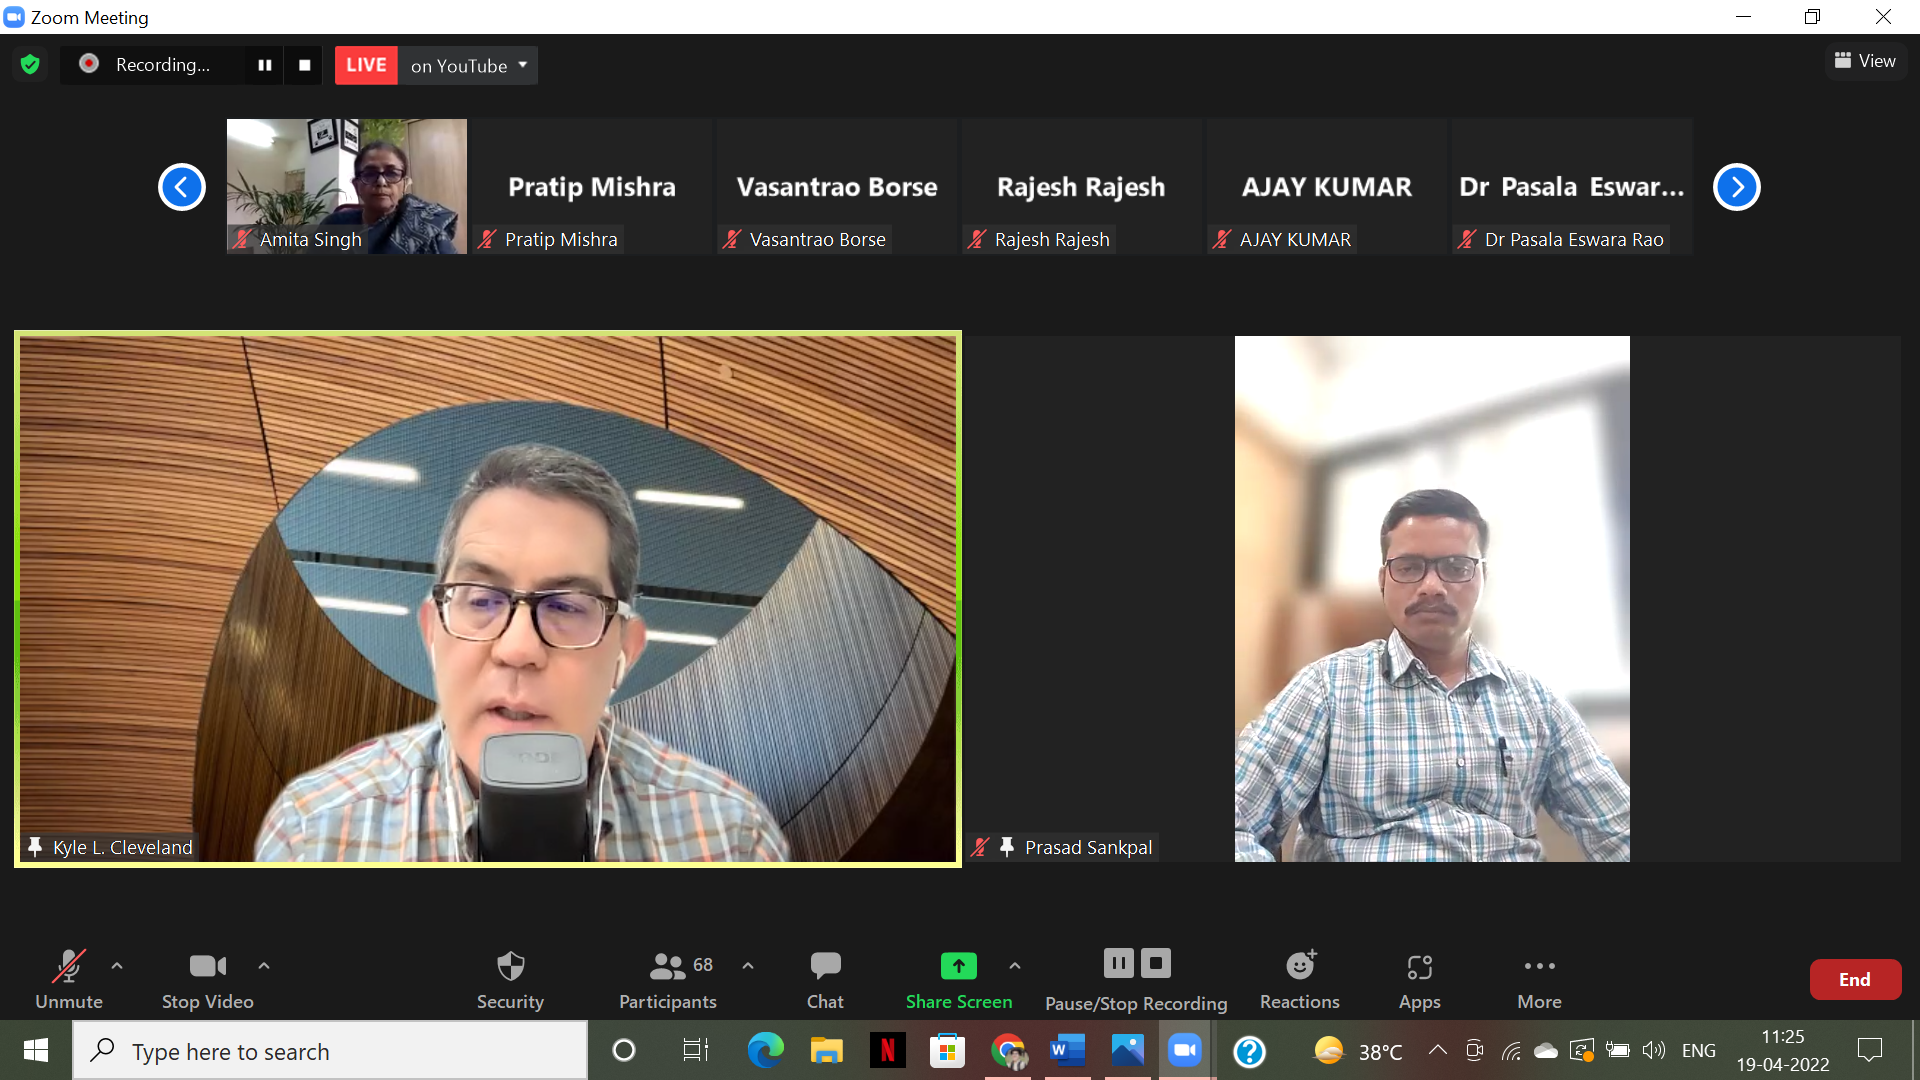Viewport: 1920px width, 1080px height.
Task: Open the View layout menu
Action: [x=1865, y=61]
